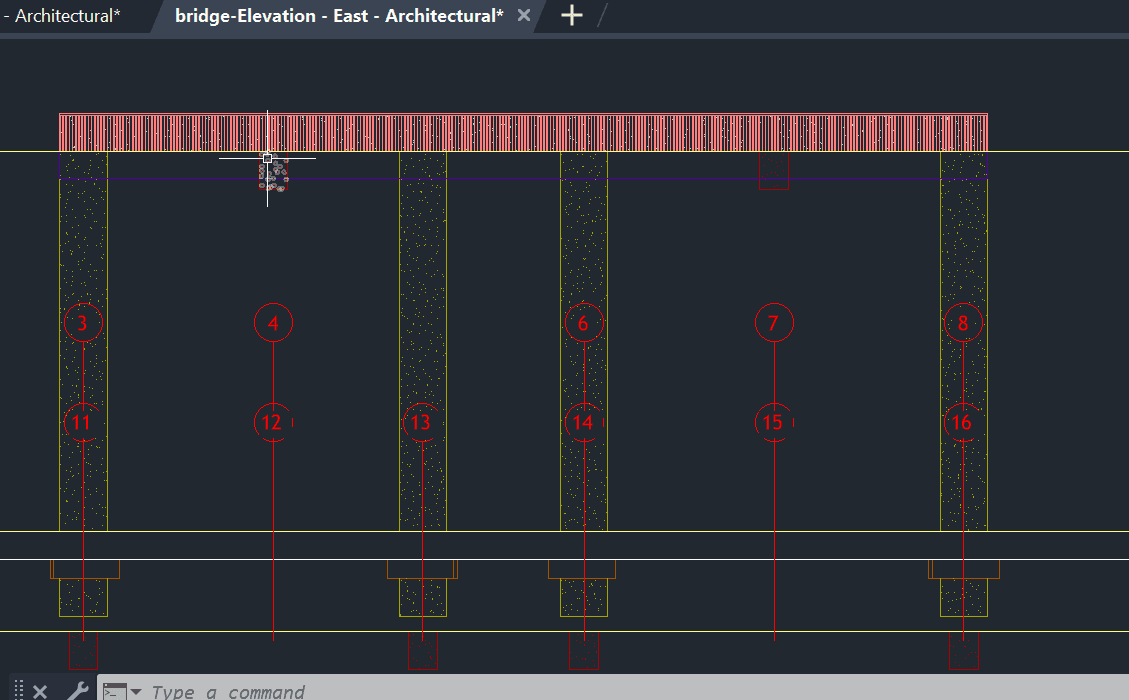Click grid bubble number 11
The width and height of the screenshot is (1129, 700).
point(83,423)
